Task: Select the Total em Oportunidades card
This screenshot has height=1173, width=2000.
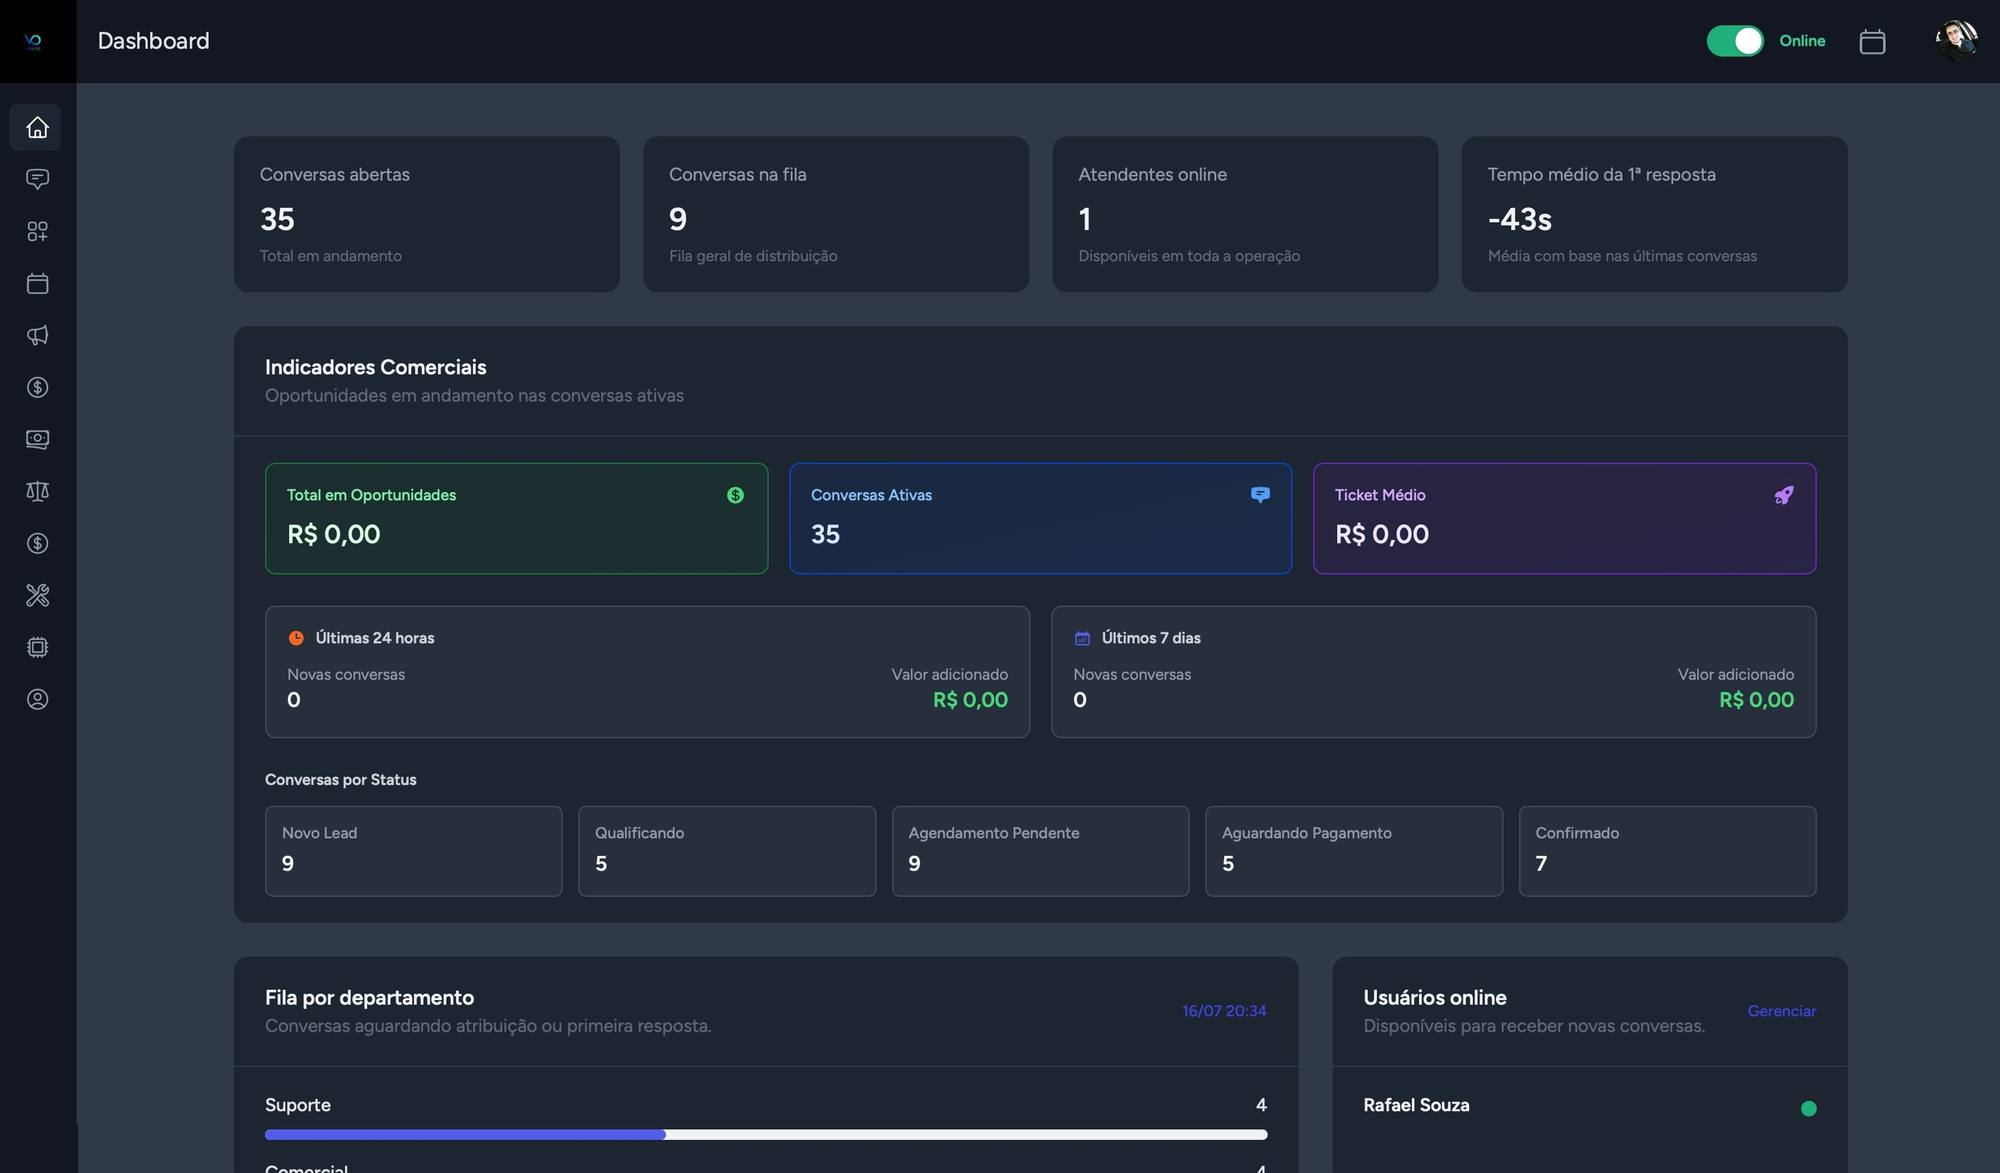Action: pyautogui.click(x=516, y=518)
